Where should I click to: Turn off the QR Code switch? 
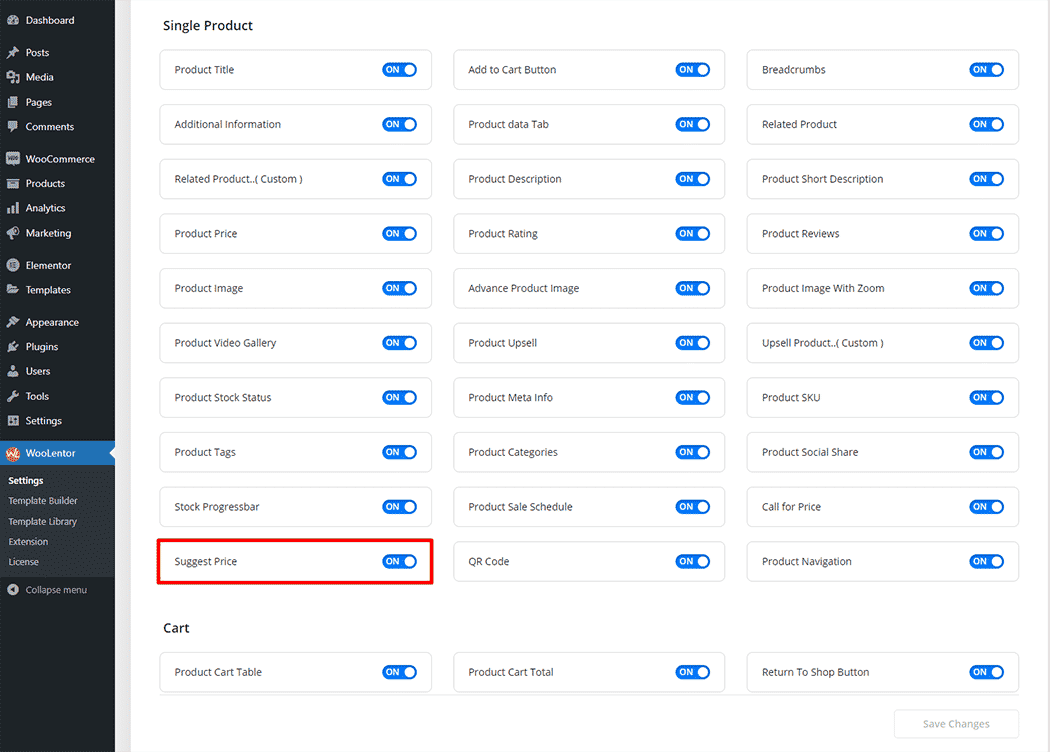tap(693, 562)
